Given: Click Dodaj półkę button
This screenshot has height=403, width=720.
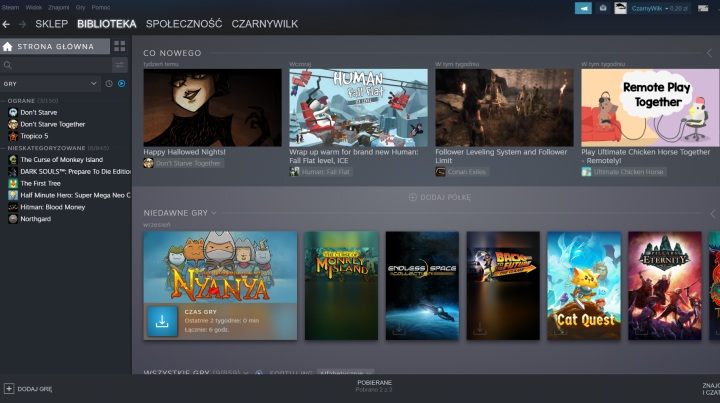Looking at the screenshot, I should [439, 197].
